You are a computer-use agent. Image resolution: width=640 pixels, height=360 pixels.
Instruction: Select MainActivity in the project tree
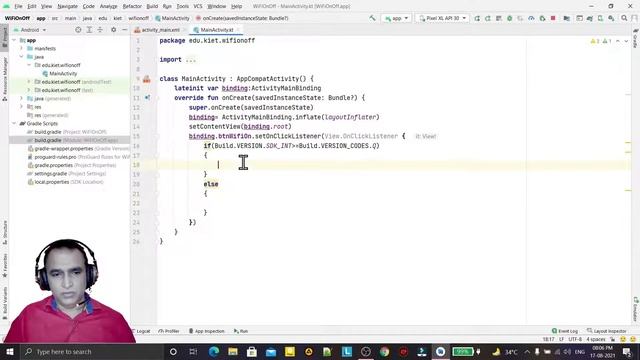click(63, 73)
